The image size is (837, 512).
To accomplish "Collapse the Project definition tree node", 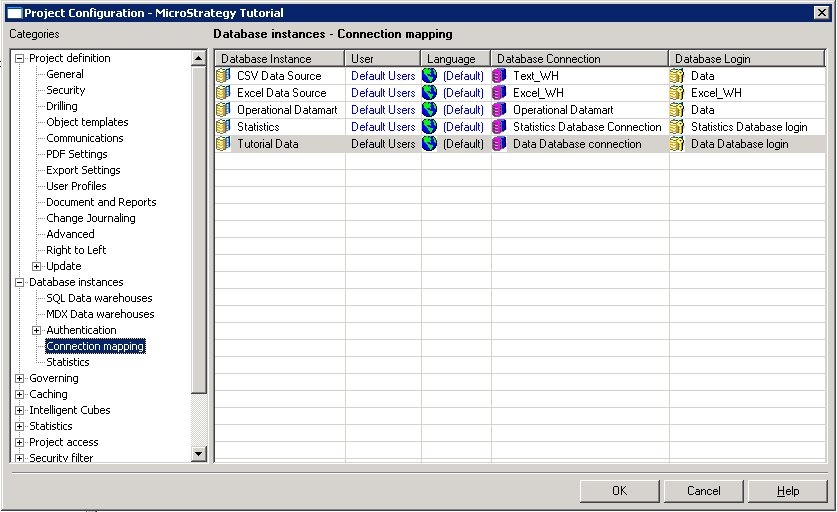I will pos(20,58).
